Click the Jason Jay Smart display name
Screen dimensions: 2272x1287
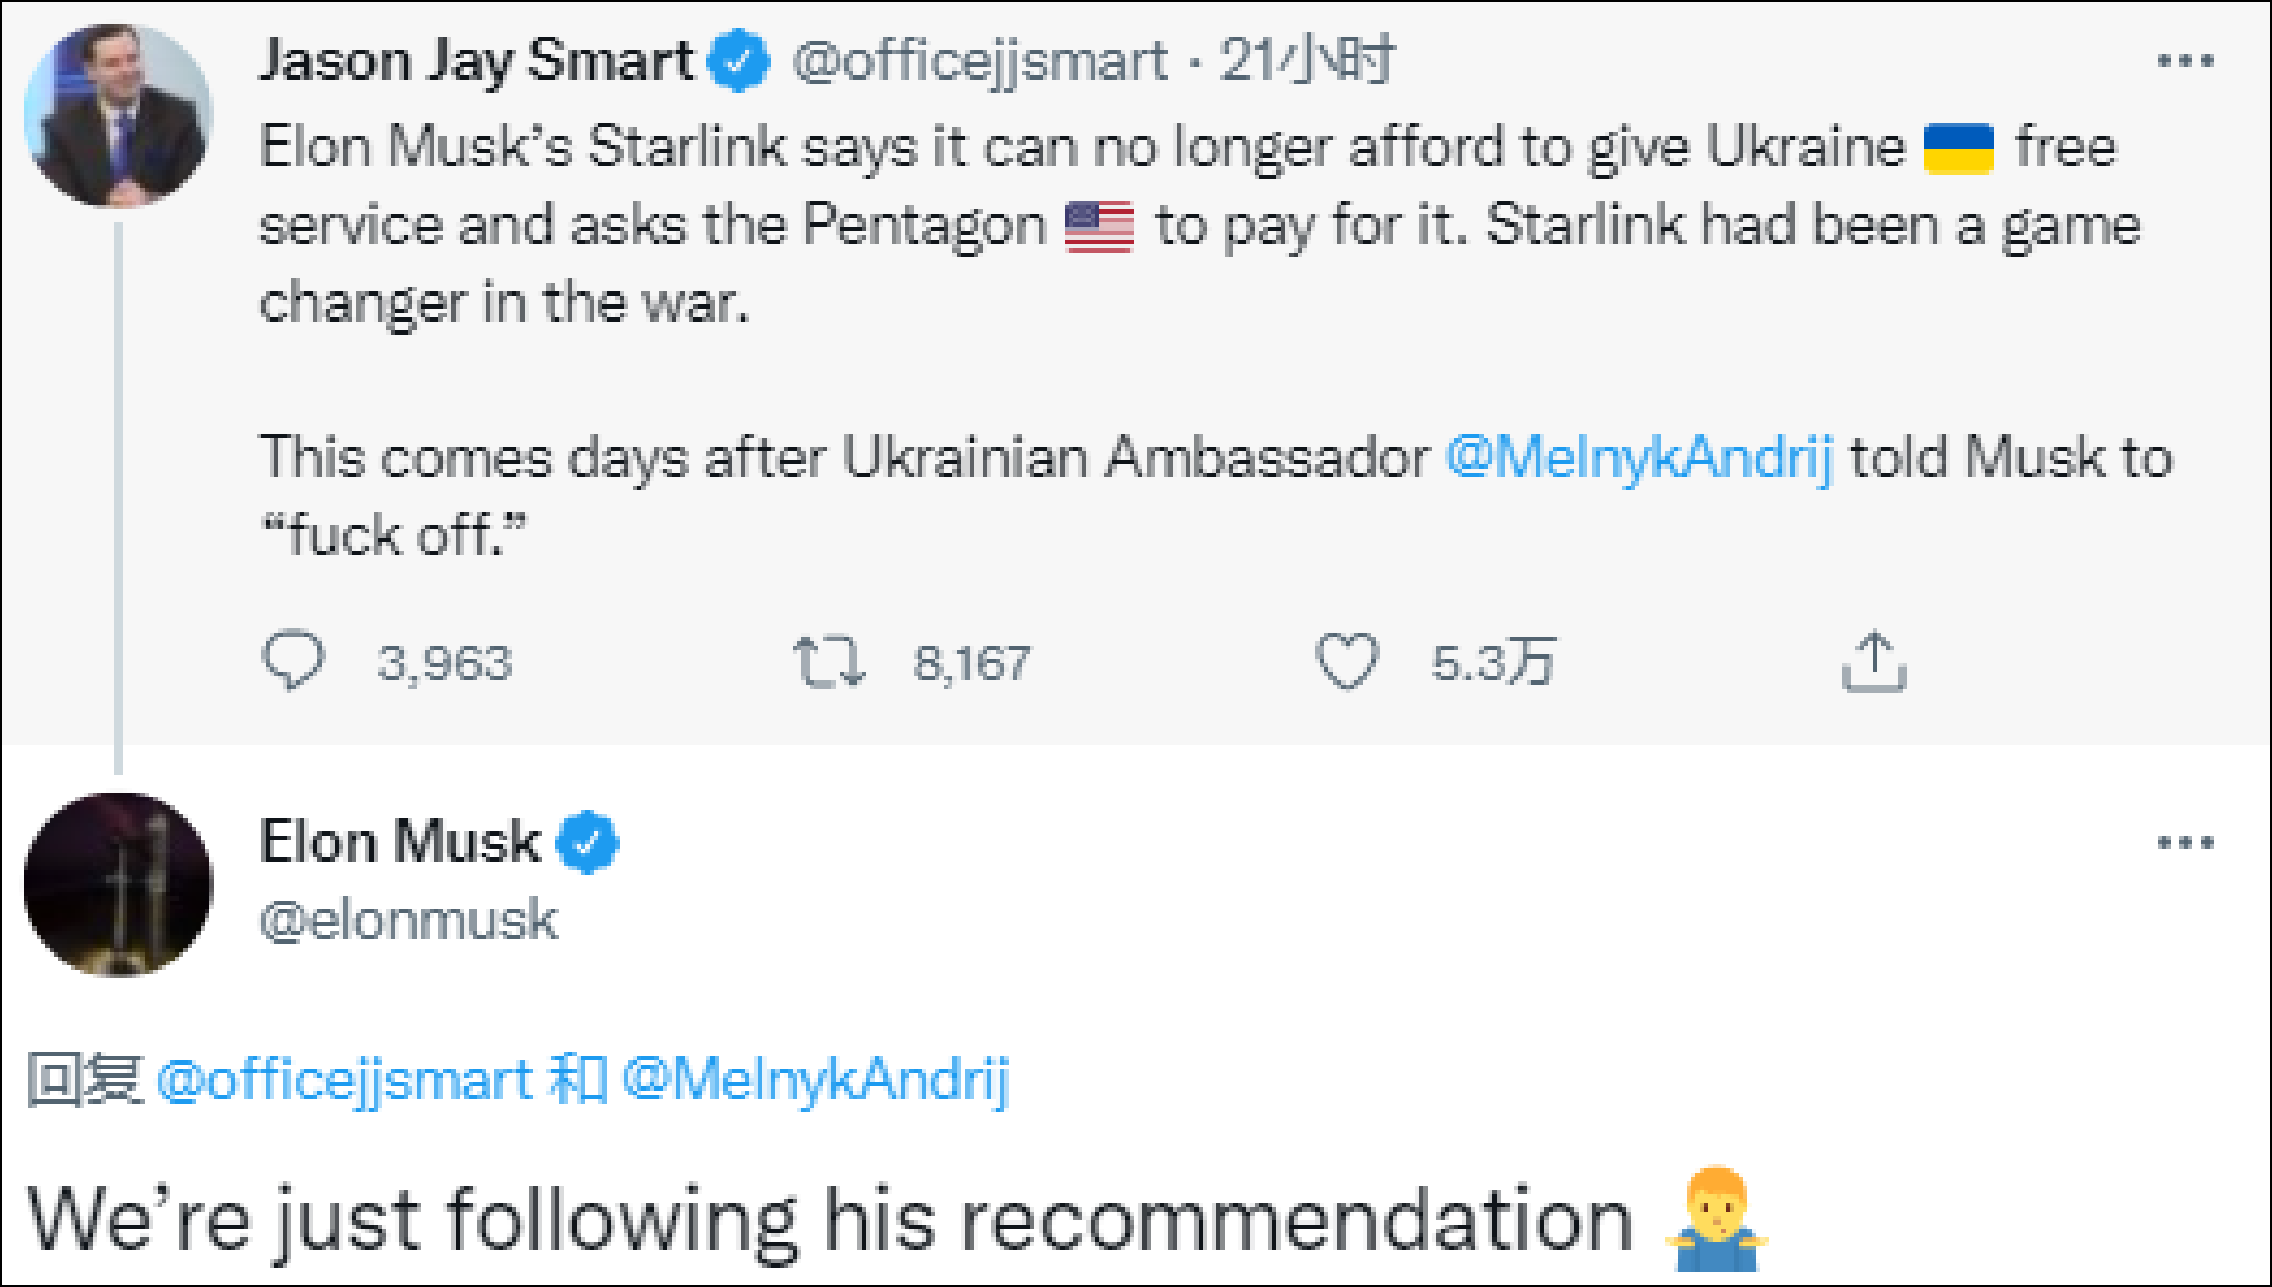[476, 61]
